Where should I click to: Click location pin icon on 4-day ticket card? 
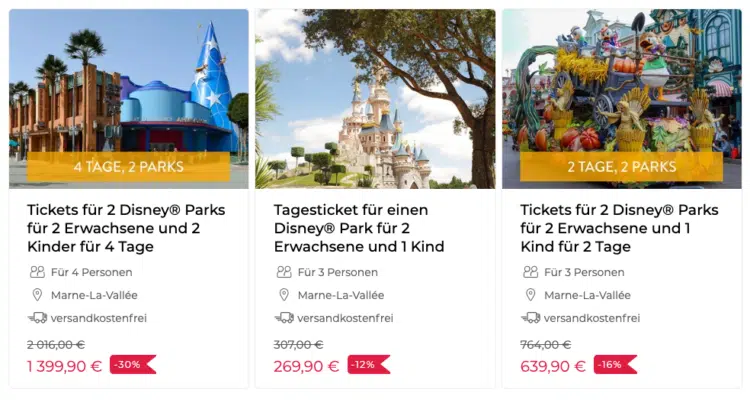point(37,295)
